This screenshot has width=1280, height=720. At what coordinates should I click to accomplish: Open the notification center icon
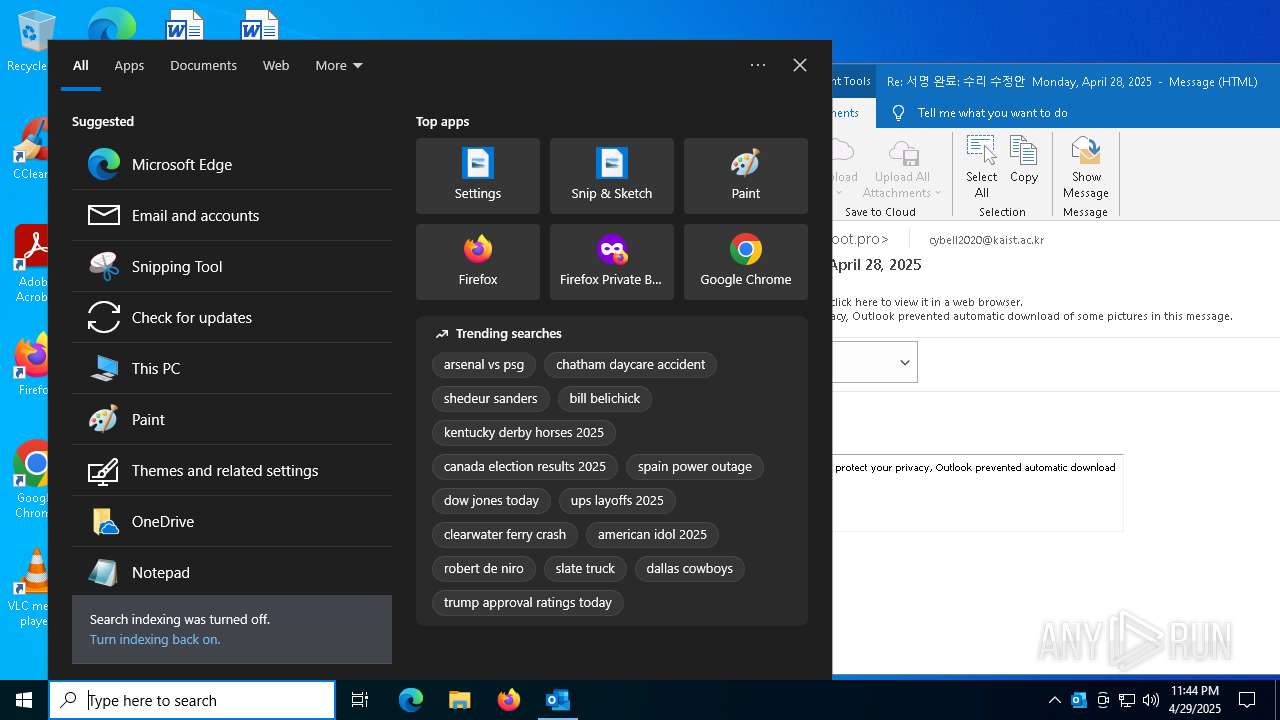coord(1247,700)
